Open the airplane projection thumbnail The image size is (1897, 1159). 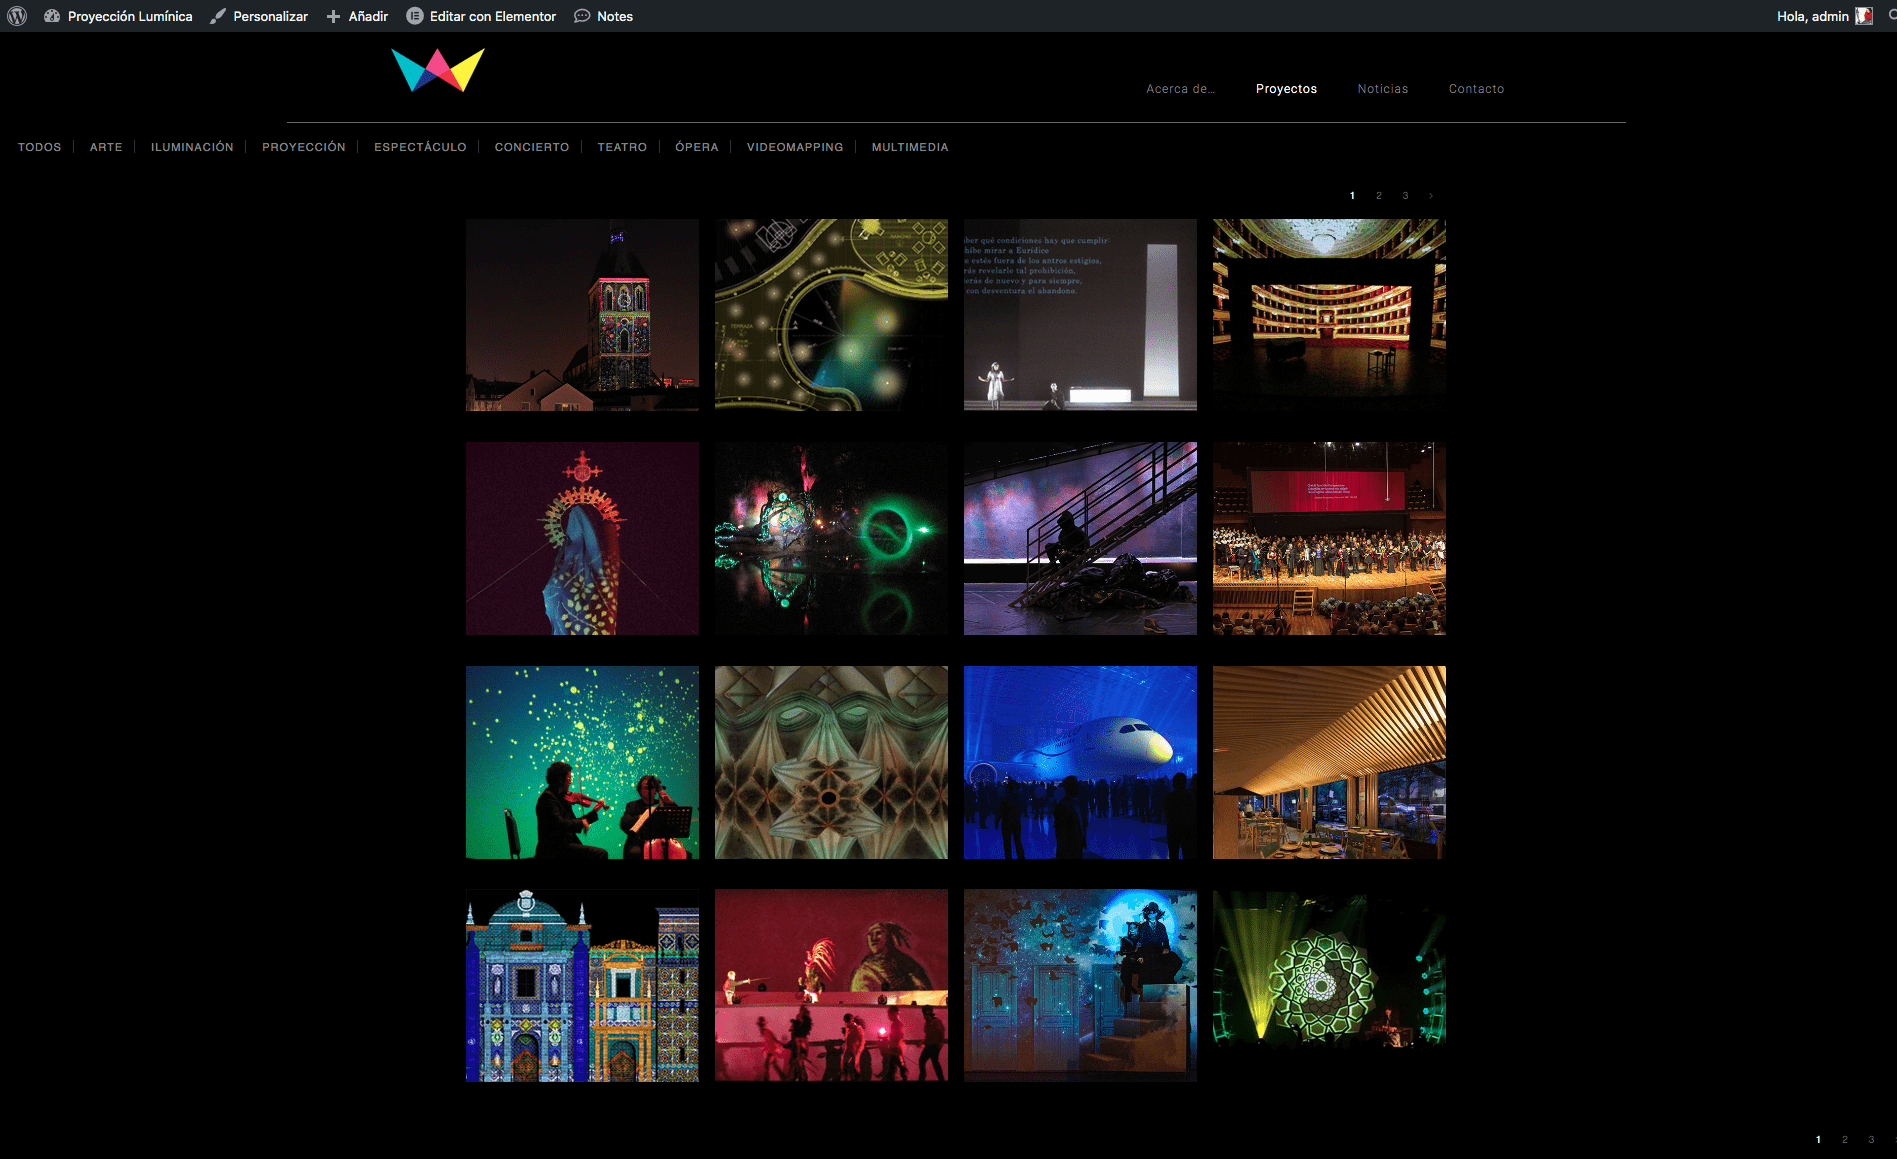(x=1080, y=762)
